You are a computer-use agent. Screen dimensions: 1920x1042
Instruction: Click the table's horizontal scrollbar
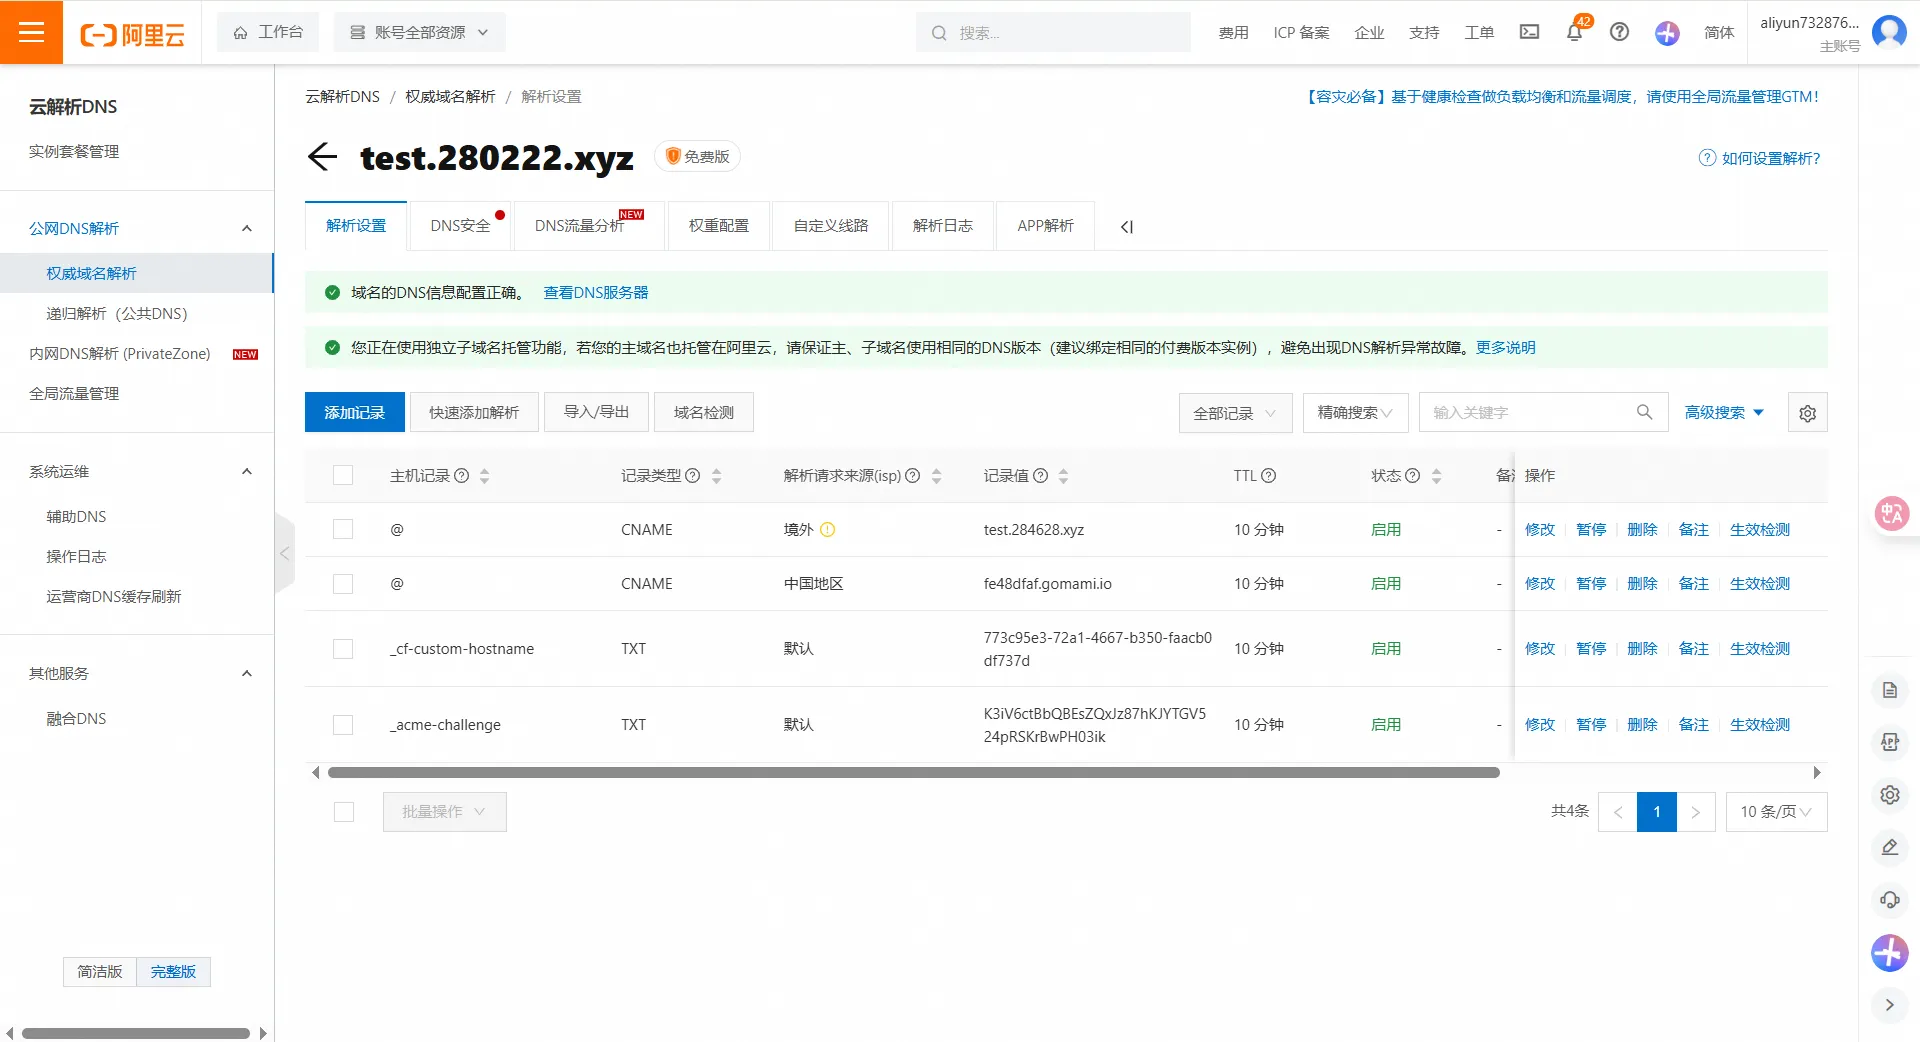pyautogui.click(x=913, y=773)
